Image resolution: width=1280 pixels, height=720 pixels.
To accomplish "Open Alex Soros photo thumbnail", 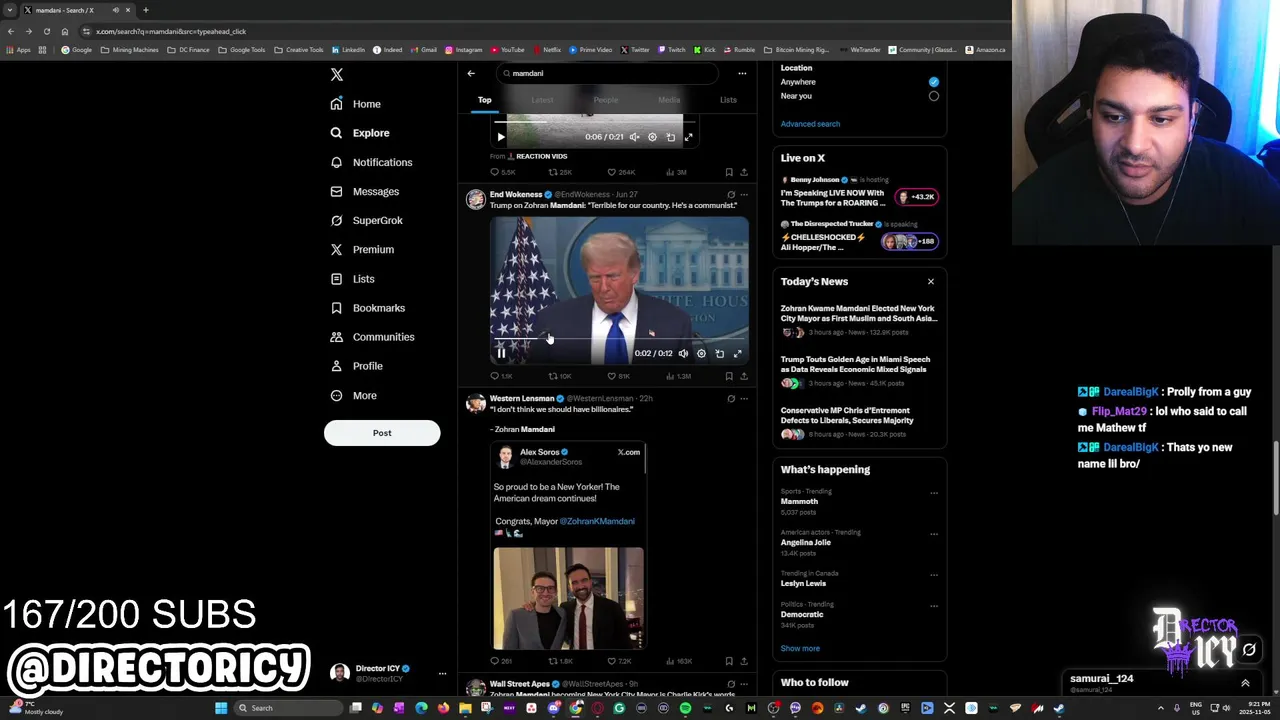I will point(568,598).
